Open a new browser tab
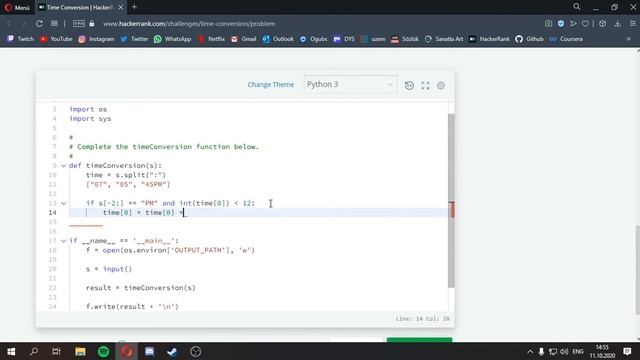This screenshot has width=640, height=360. (134, 7)
